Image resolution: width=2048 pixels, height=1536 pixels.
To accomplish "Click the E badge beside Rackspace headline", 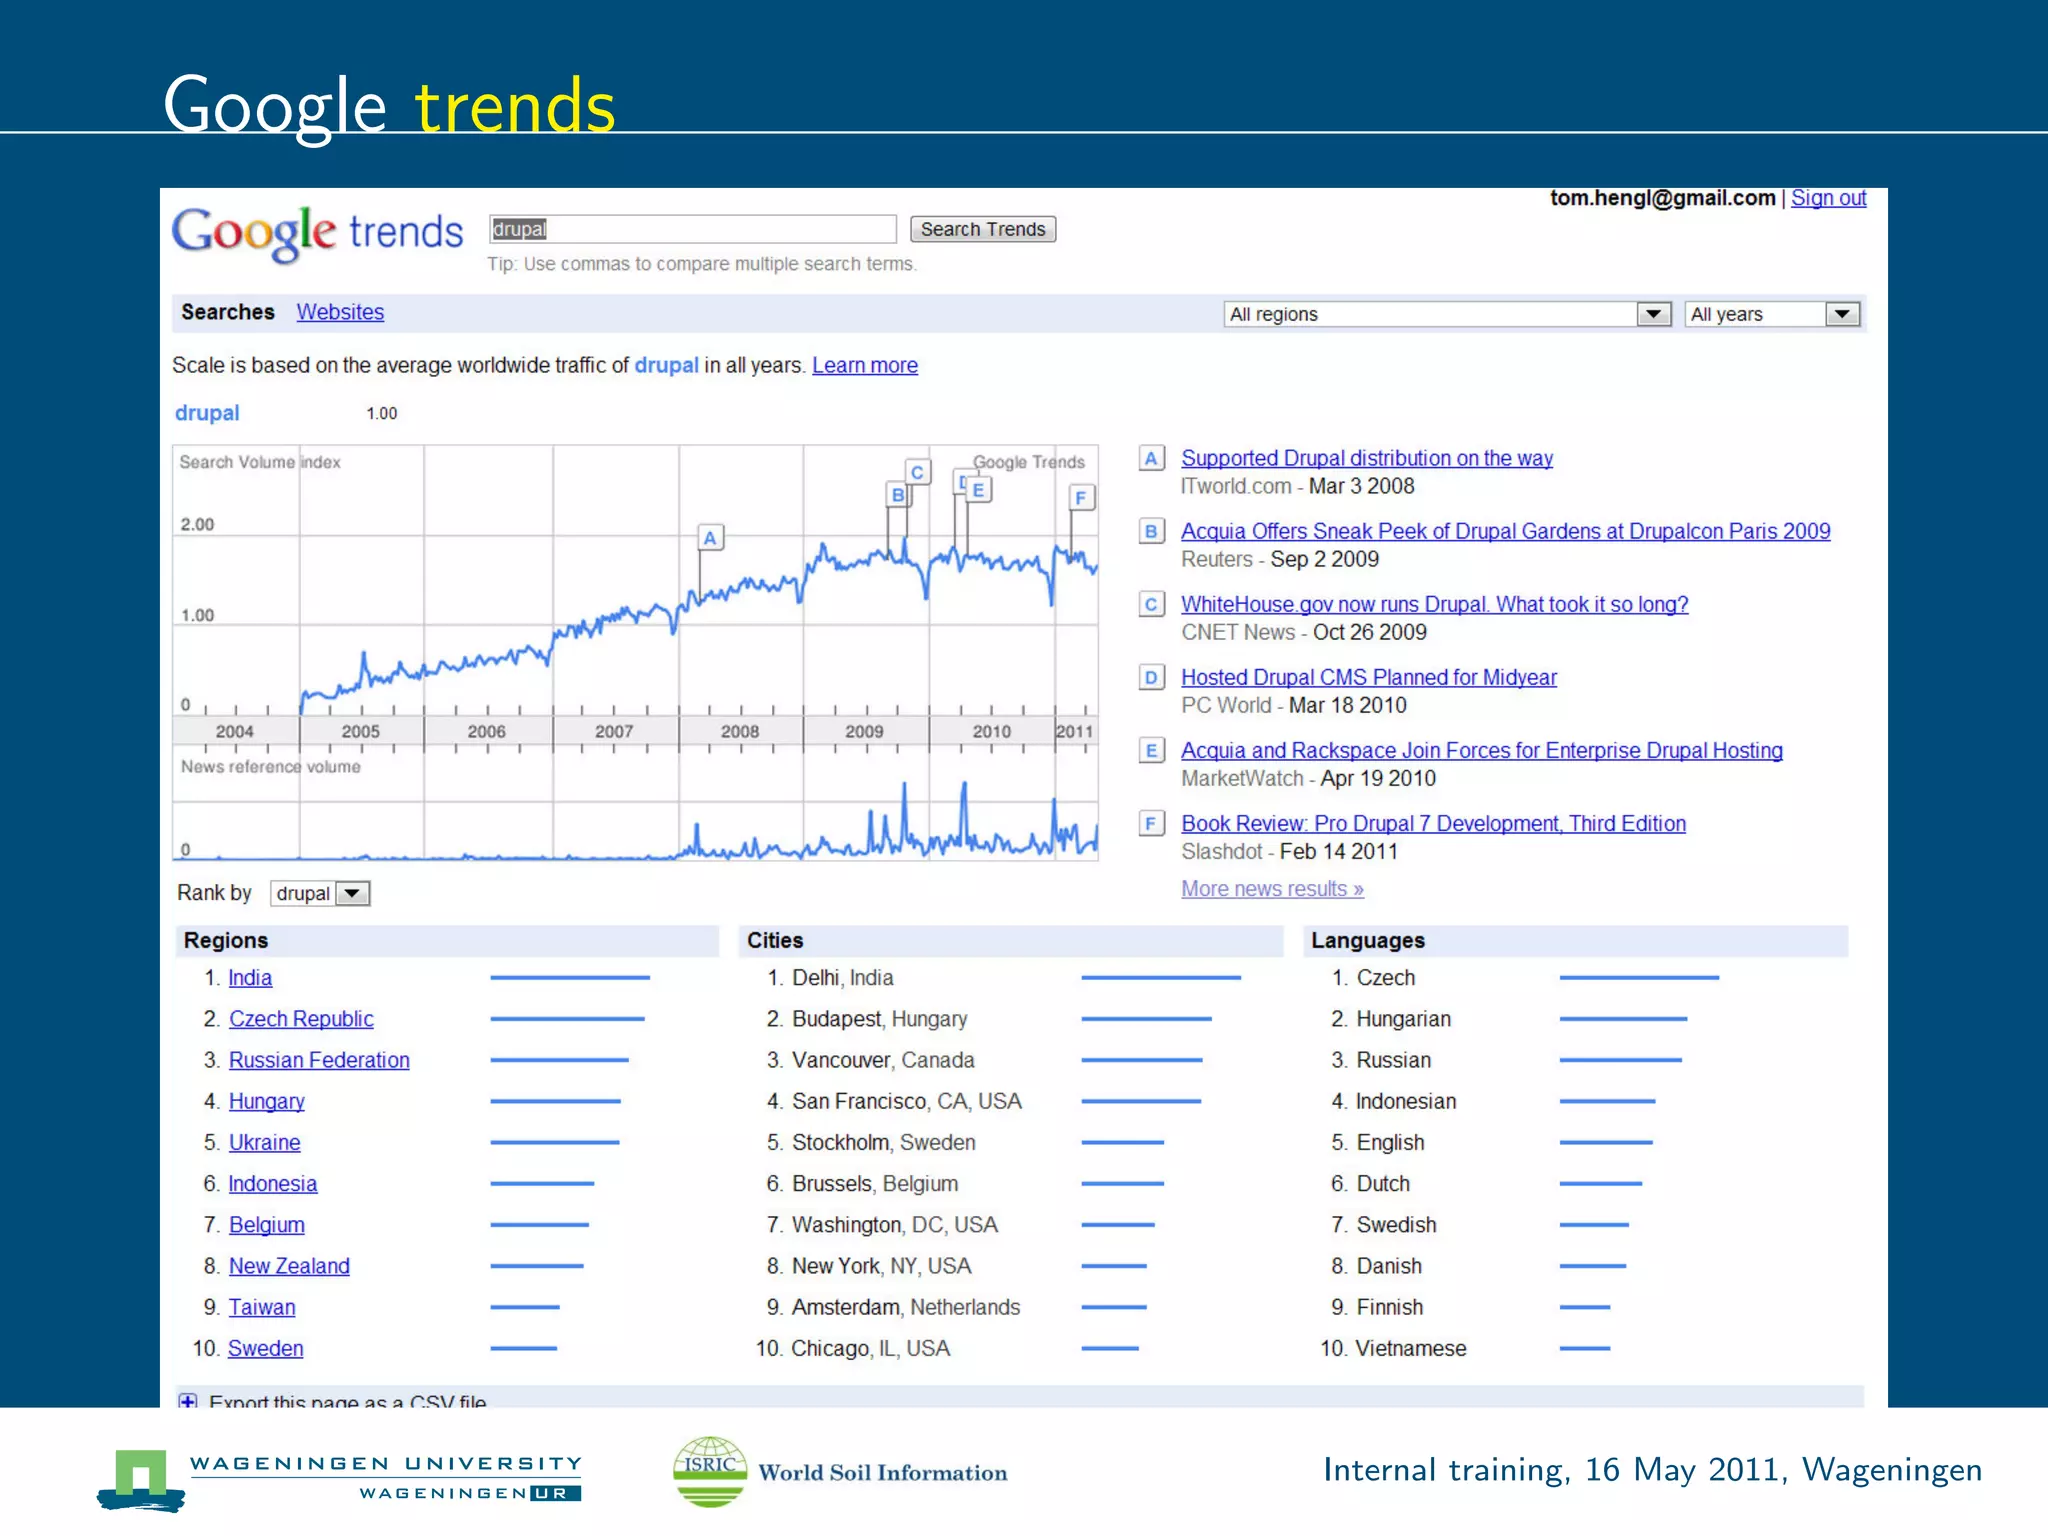I will coord(1151,751).
